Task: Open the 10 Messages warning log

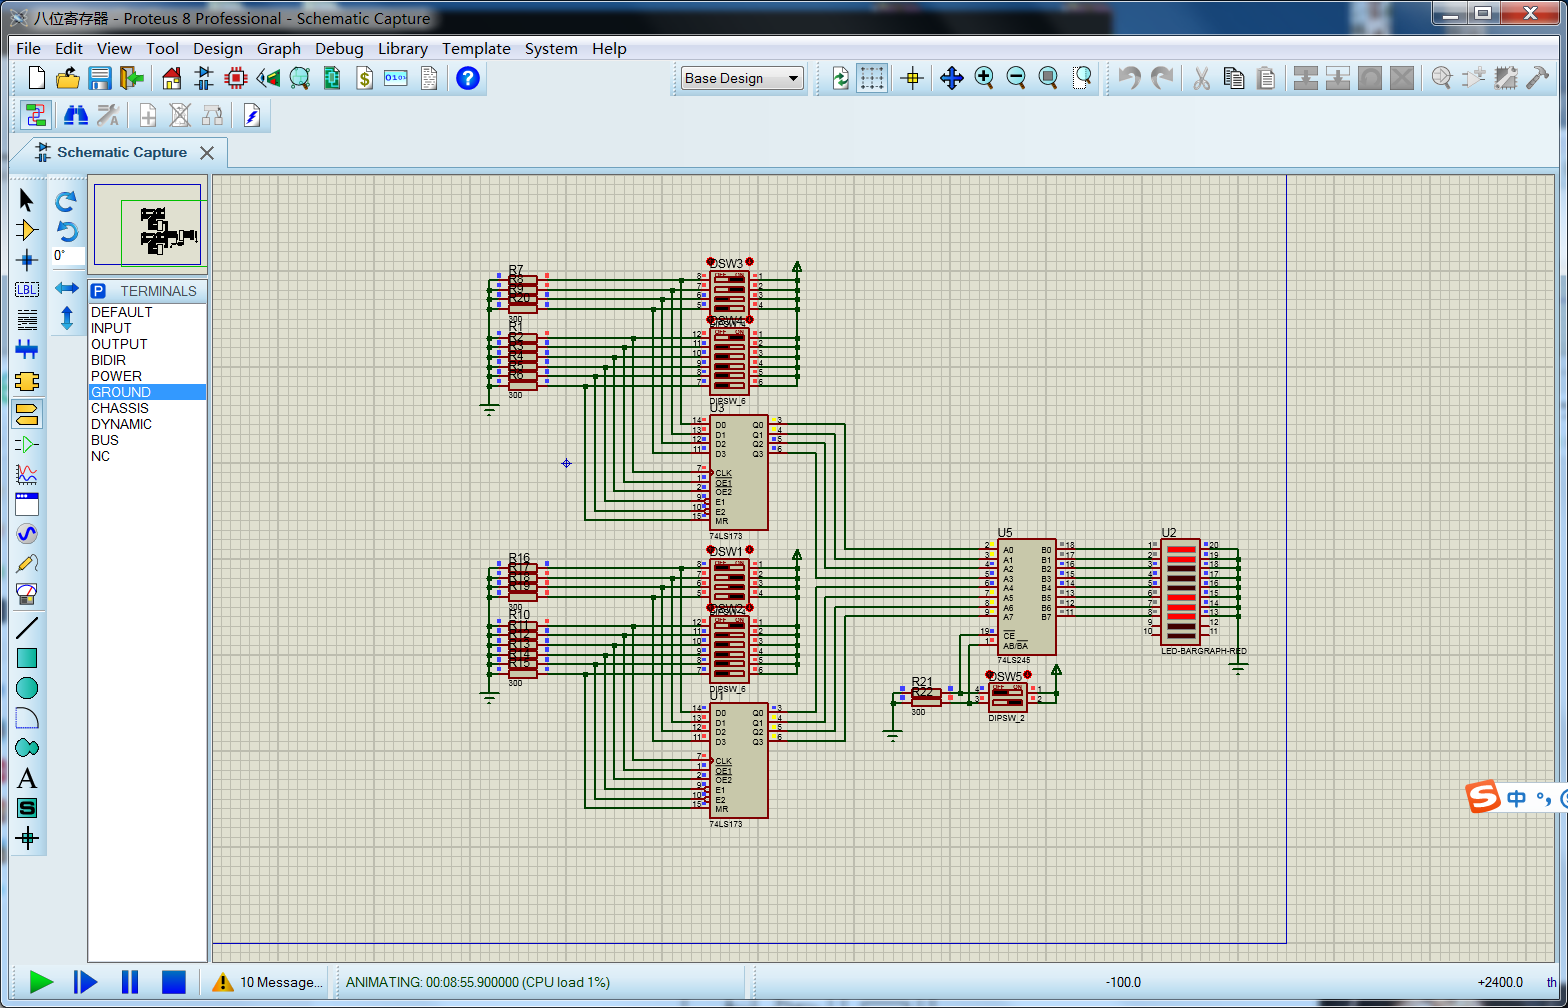Action: click(x=268, y=982)
